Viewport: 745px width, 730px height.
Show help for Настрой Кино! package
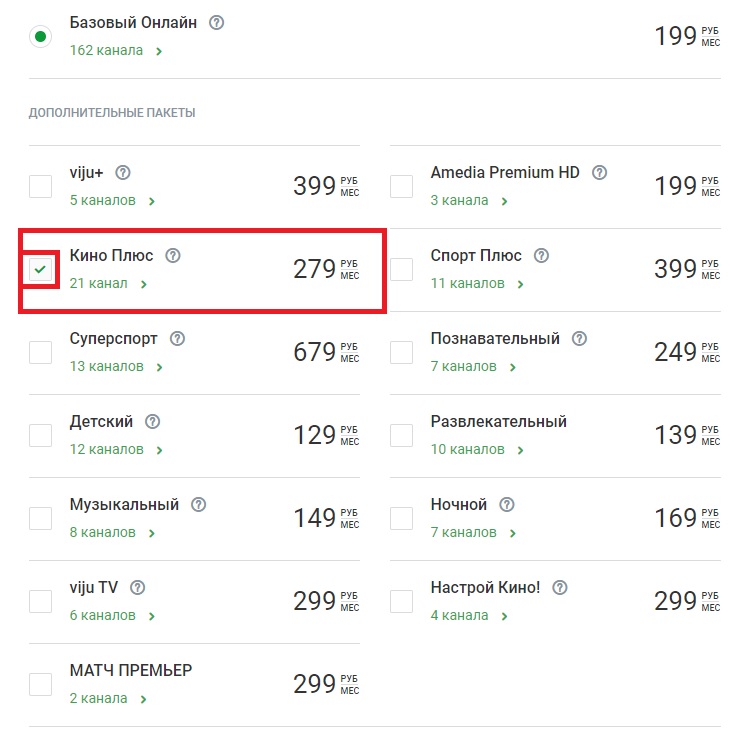560,588
